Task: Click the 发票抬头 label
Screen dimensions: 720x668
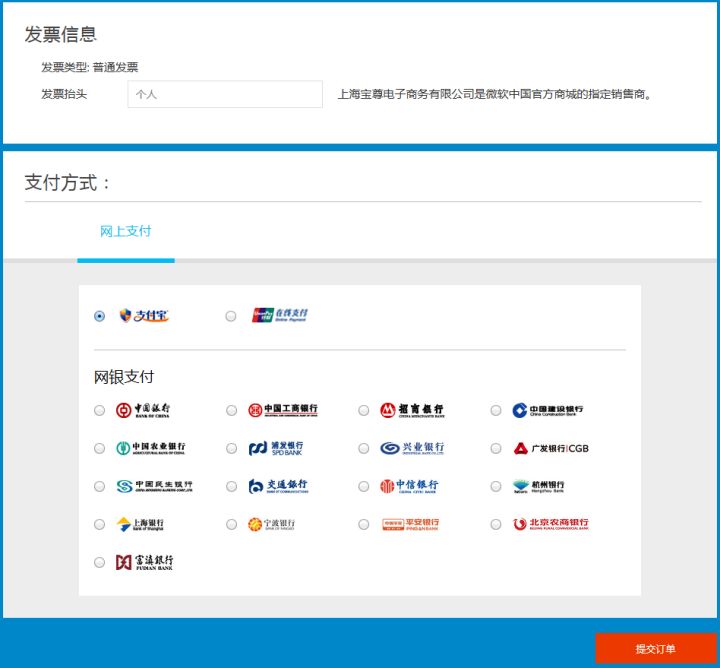Action: tap(64, 94)
